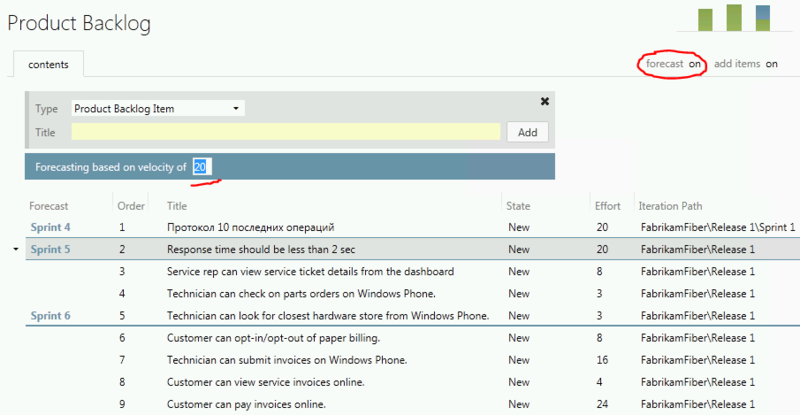Open the velocity chart thumbnail
This screenshot has width=800, height=415.
(x=734, y=18)
